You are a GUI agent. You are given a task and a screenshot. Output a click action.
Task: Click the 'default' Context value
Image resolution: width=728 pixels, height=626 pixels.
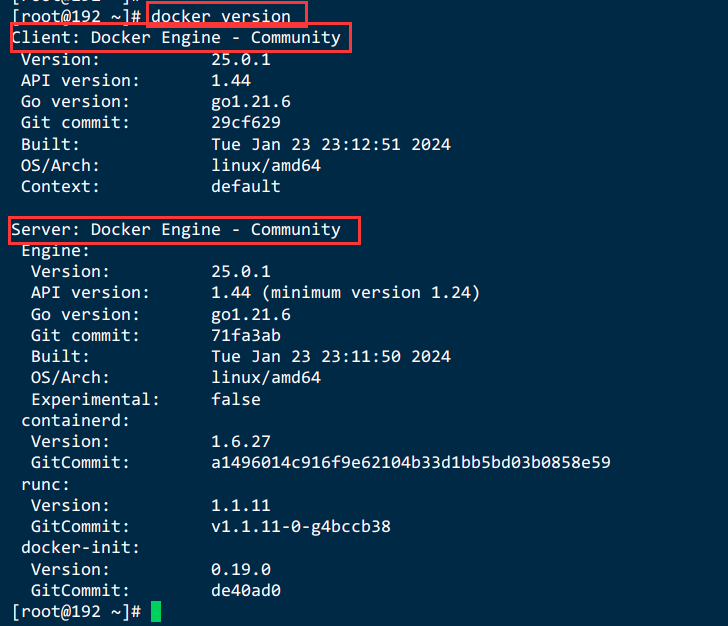246,186
